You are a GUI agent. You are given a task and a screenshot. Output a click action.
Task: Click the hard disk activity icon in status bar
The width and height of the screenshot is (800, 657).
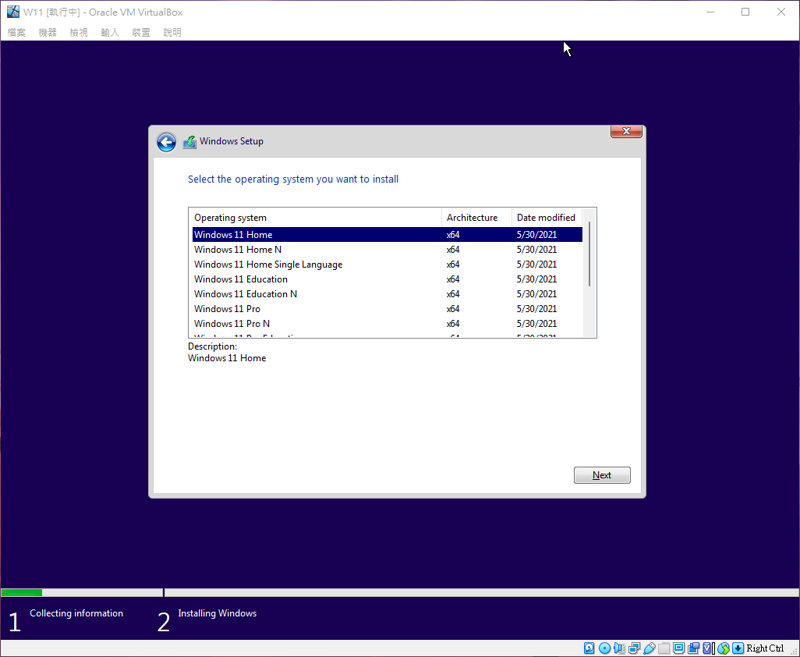tap(589, 648)
